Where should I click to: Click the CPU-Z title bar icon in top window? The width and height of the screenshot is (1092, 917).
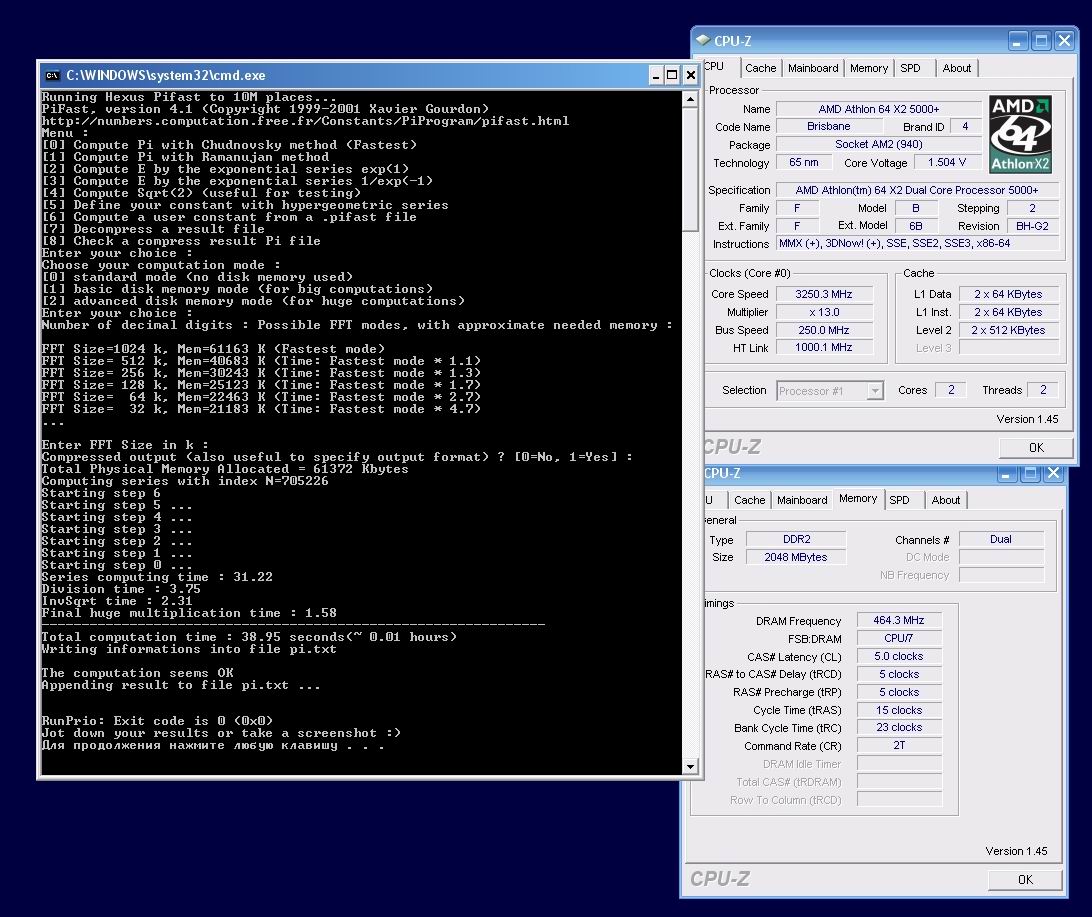pyautogui.click(x=703, y=40)
